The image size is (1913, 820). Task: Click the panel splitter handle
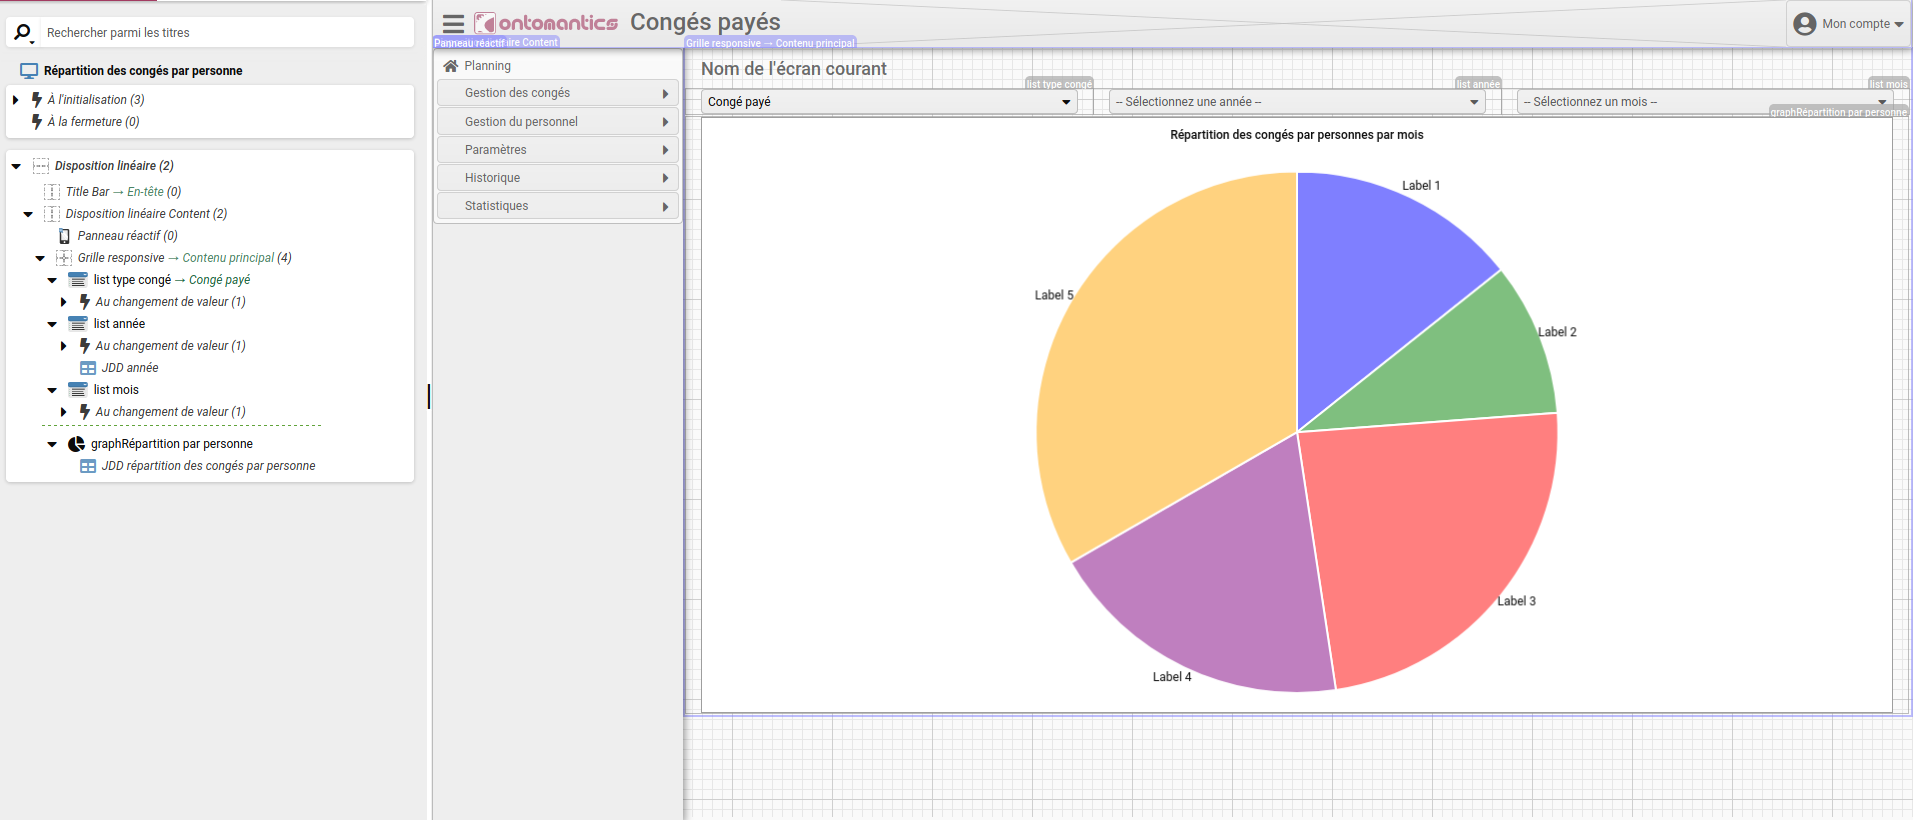pos(429,396)
